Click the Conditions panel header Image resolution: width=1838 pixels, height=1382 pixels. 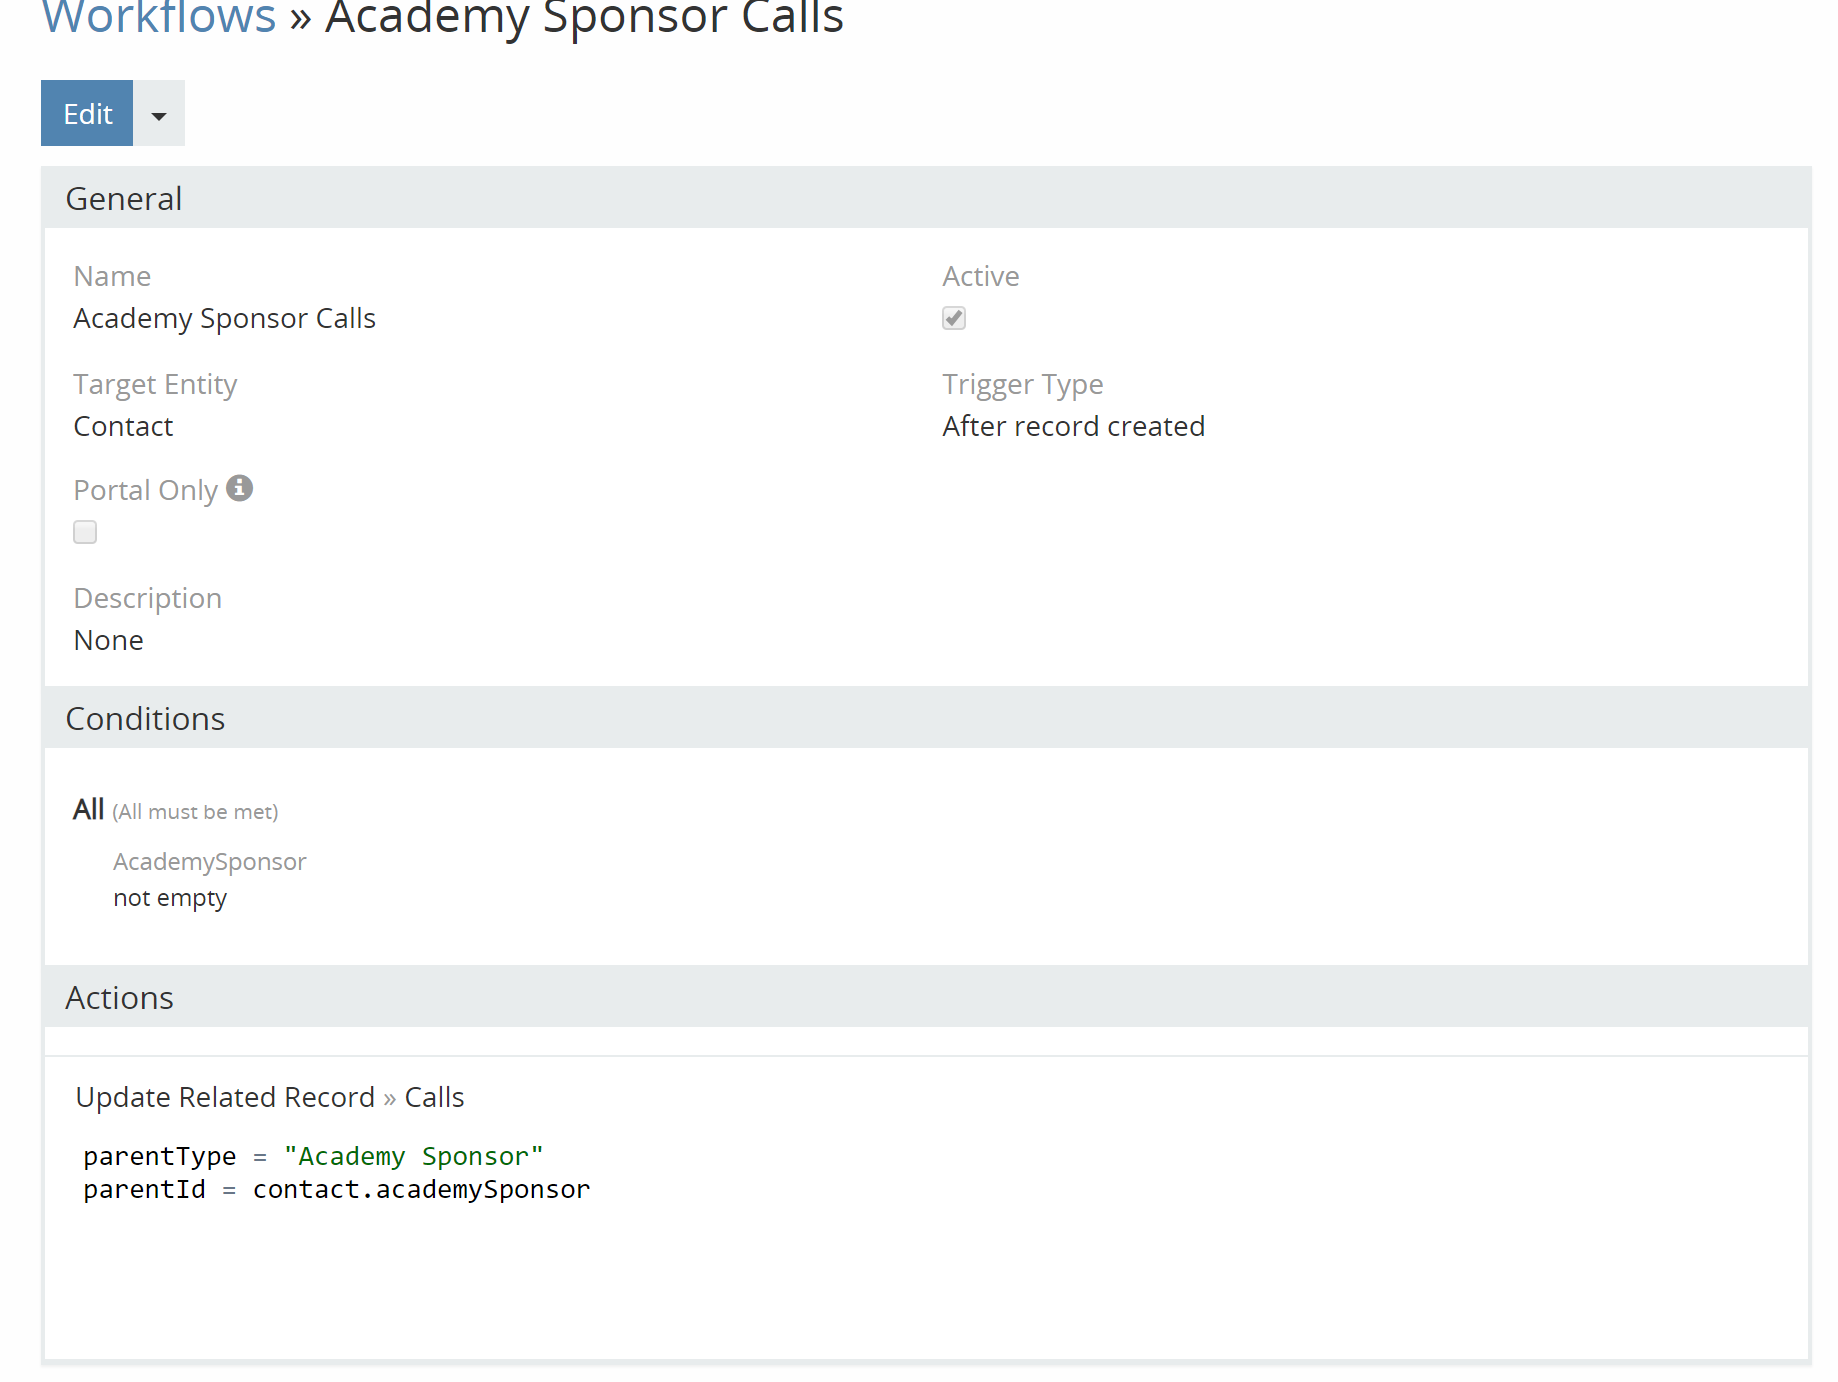pyautogui.click(x=145, y=719)
